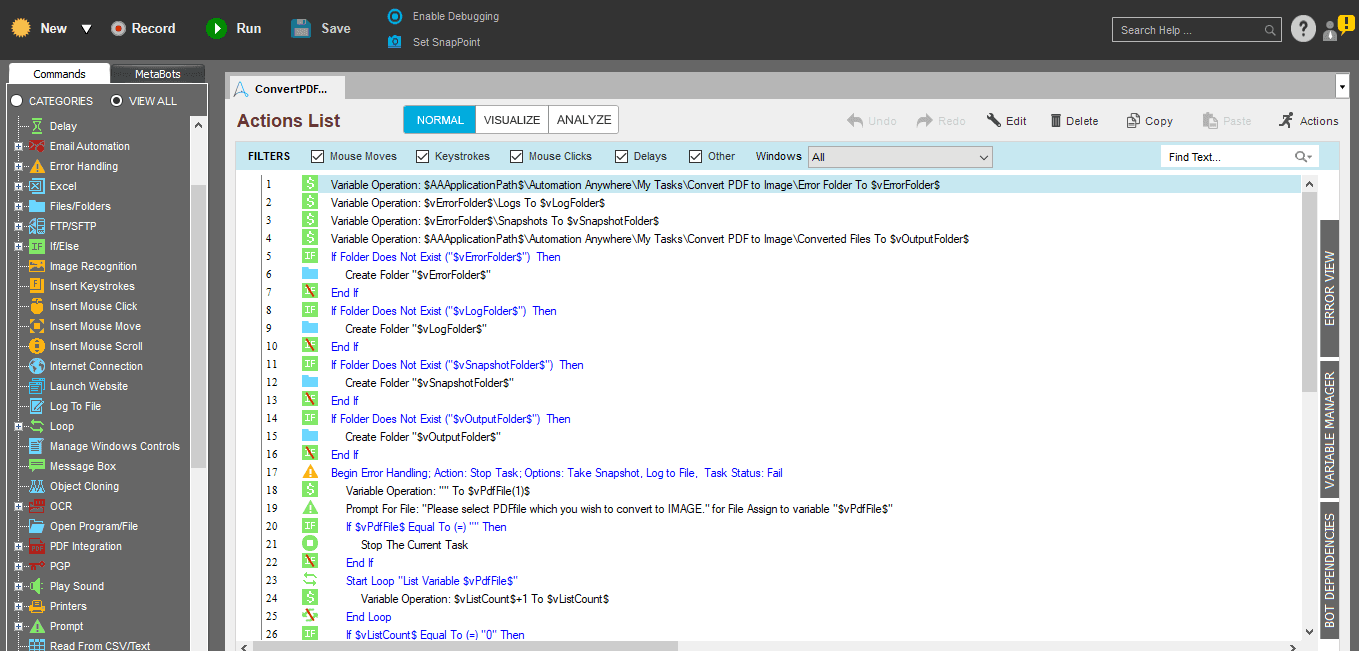Open the task tab list dropdown arrow

1342,86
